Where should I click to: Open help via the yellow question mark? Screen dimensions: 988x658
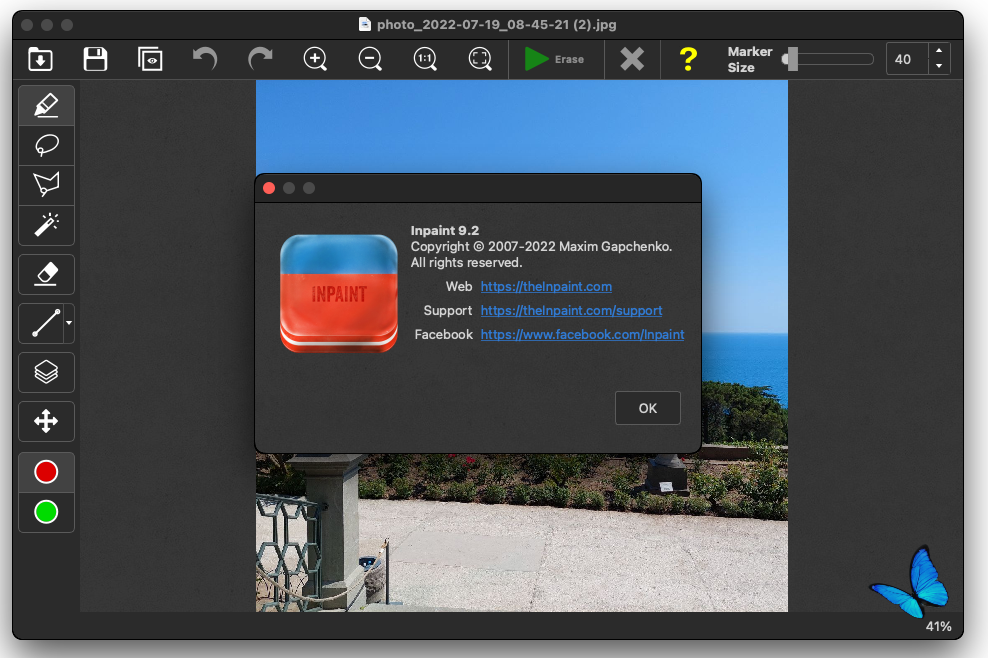(688, 59)
